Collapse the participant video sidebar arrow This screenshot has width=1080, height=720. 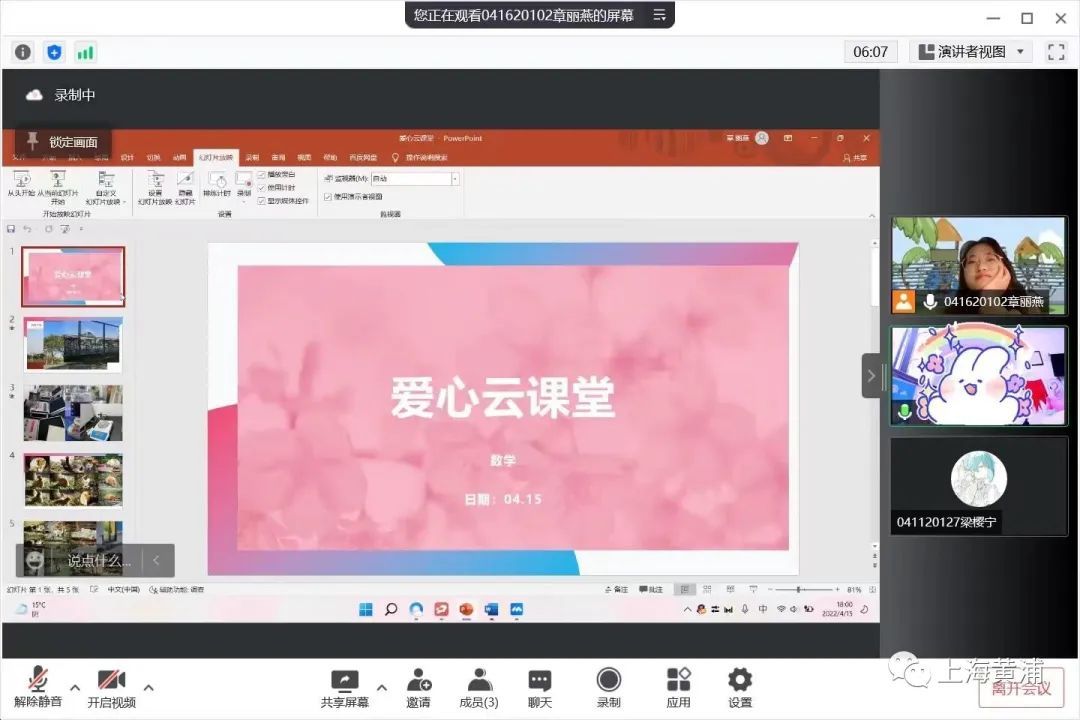(x=871, y=376)
